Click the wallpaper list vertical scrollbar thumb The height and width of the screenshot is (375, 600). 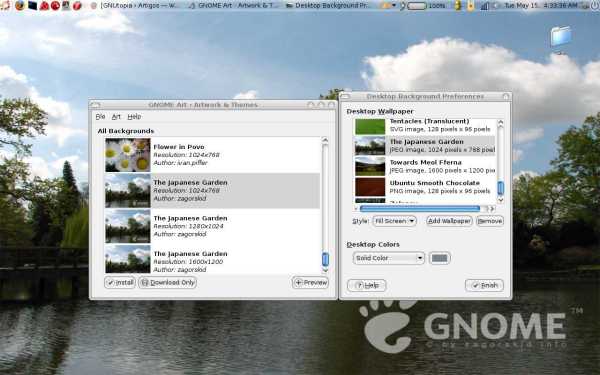[500, 188]
